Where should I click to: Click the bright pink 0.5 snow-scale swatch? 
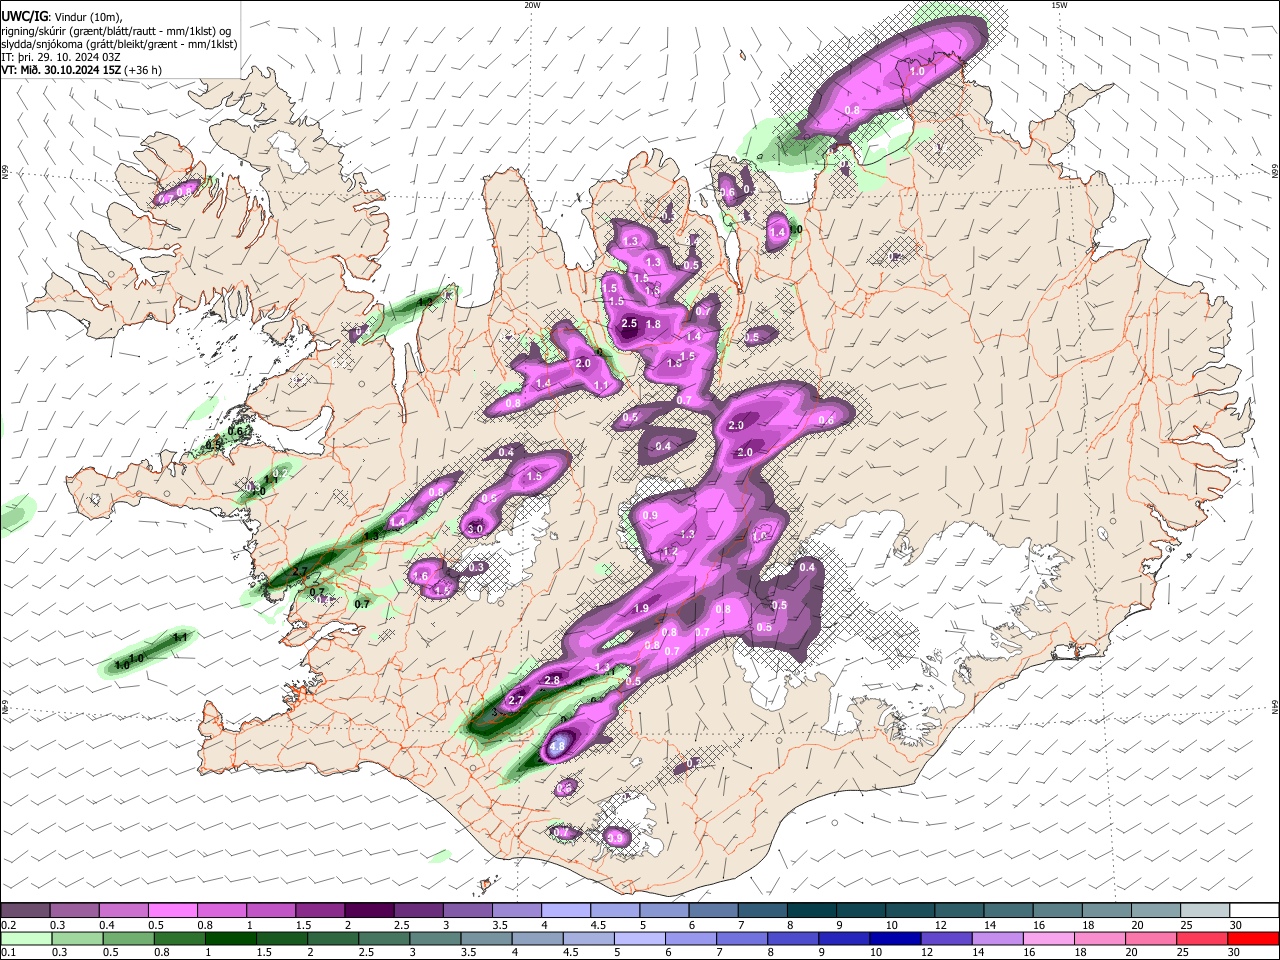coord(172,911)
